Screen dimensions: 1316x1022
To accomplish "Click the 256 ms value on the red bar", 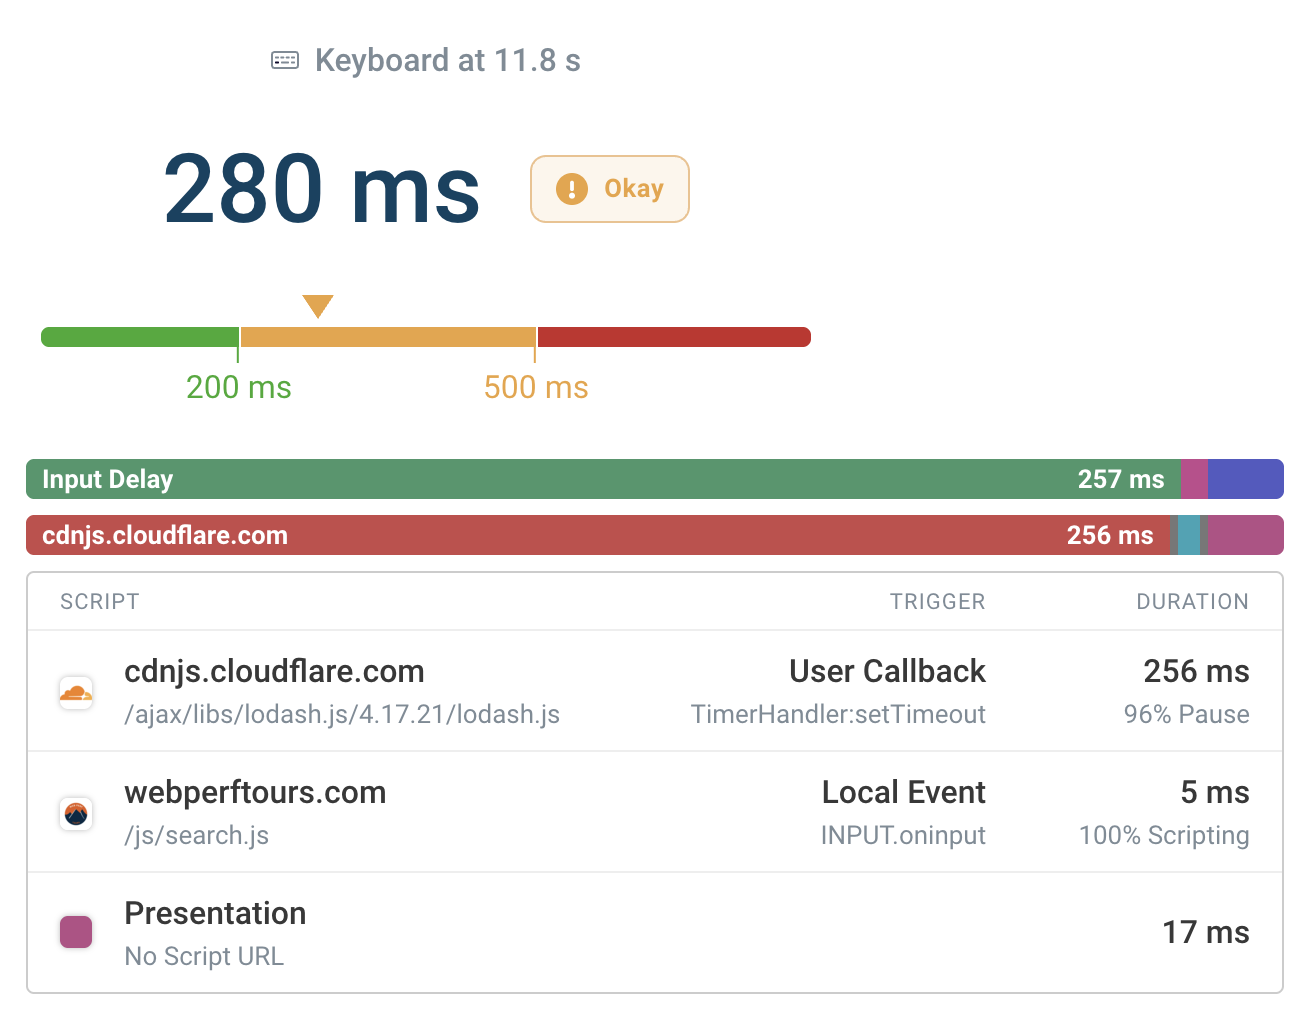I will pyautogui.click(x=1110, y=535).
